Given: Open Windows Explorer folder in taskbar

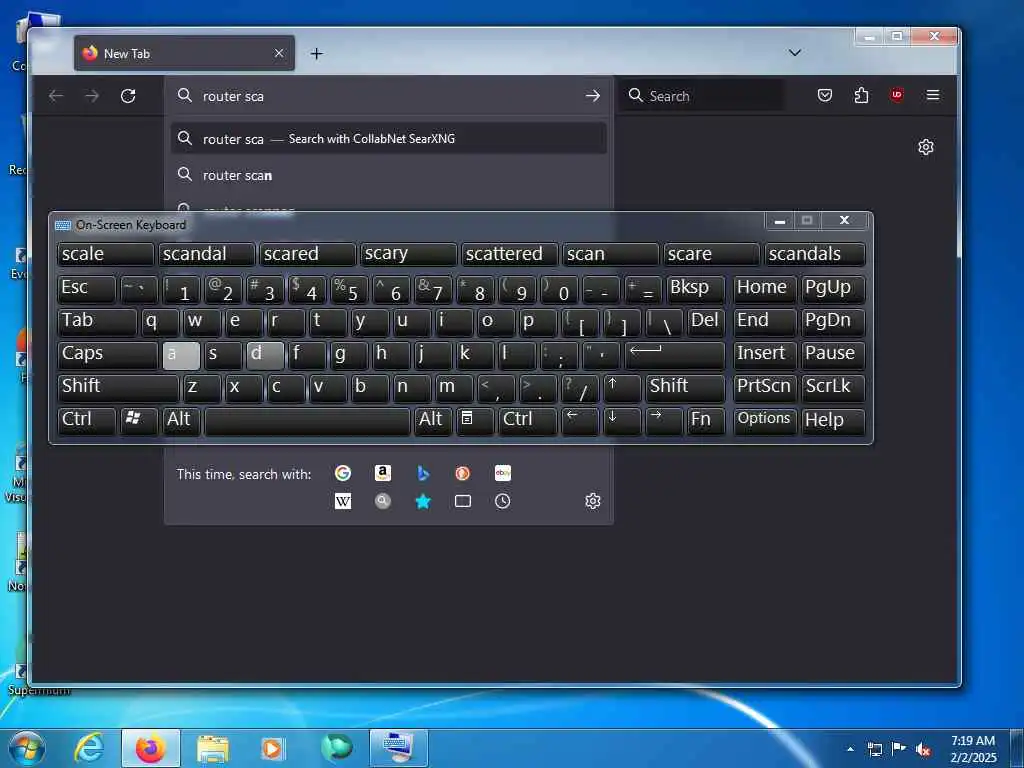Looking at the screenshot, I should coord(213,748).
